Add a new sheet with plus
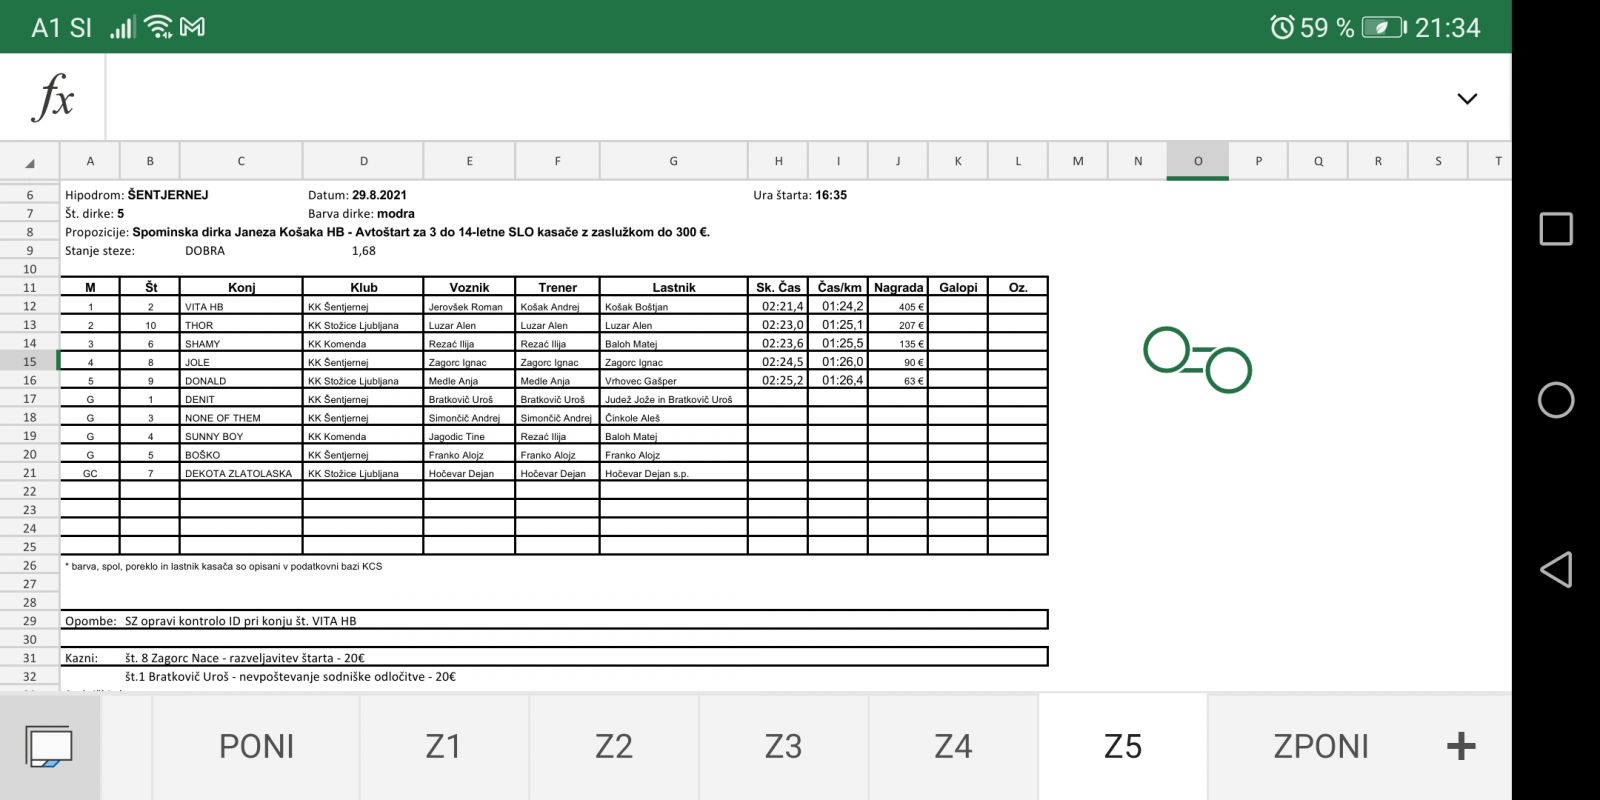The width and height of the screenshot is (1600, 800). 1460,746
